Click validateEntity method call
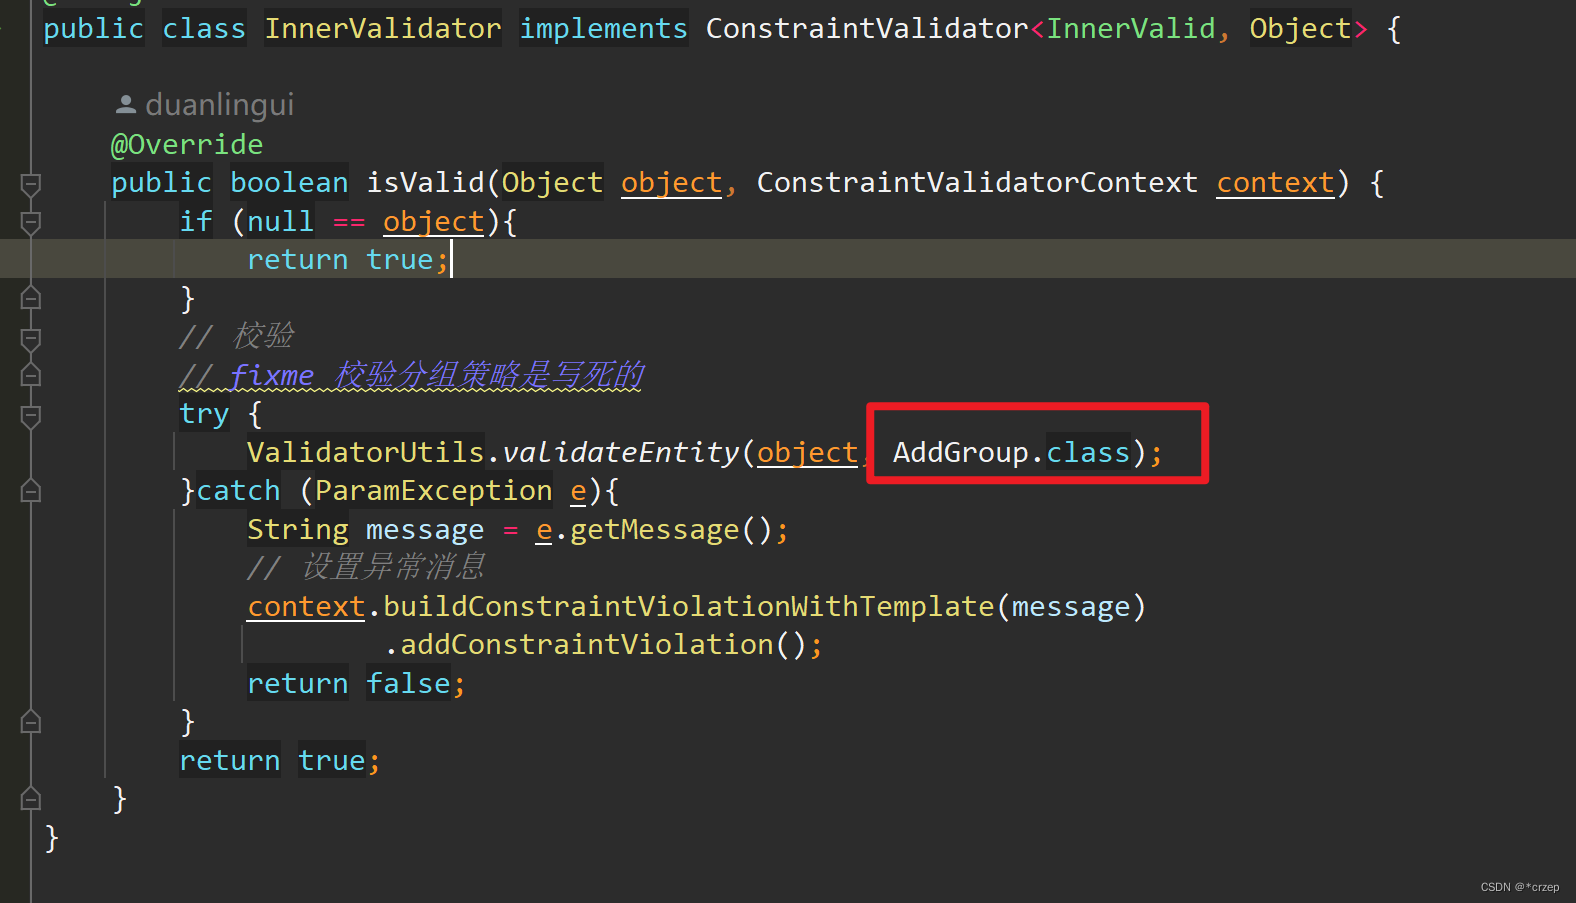Screen dimensions: 1576x903 click(x=621, y=453)
